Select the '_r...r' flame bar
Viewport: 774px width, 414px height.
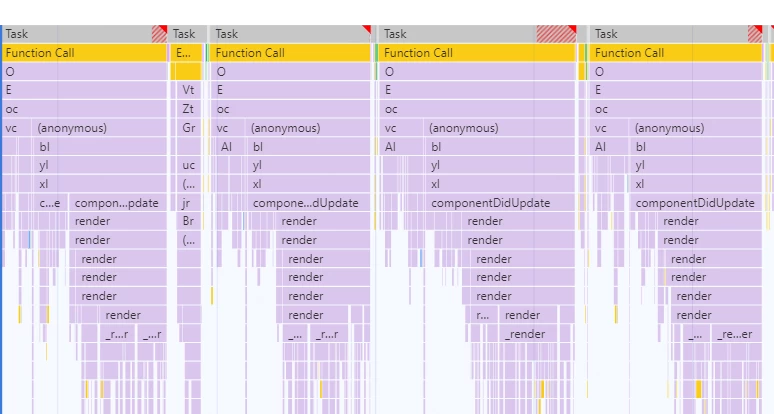coord(117,334)
